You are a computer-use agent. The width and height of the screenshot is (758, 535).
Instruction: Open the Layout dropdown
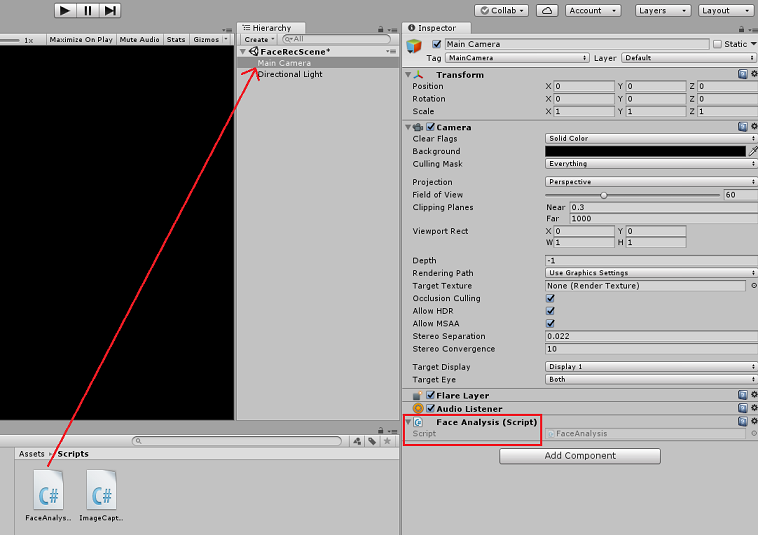coord(726,11)
